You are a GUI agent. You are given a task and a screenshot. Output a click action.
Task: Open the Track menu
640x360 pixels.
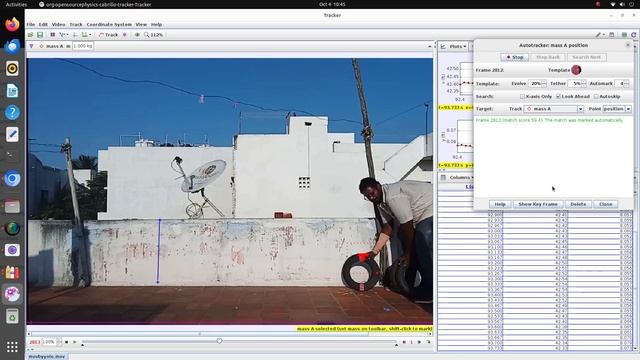pos(76,24)
